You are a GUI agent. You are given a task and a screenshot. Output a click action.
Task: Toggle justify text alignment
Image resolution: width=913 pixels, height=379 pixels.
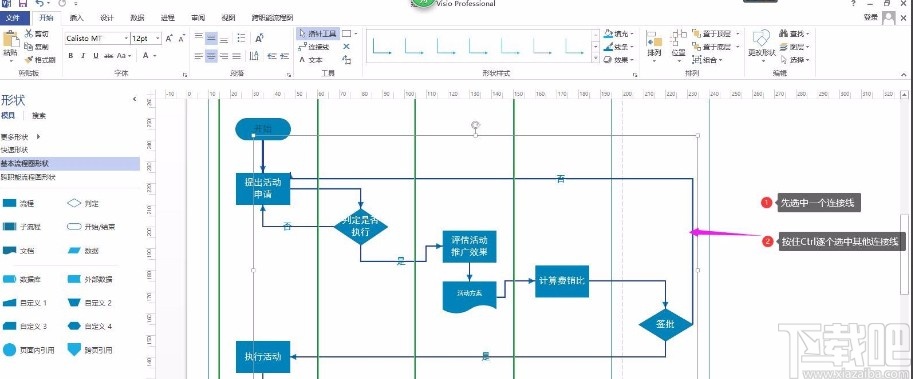pyautogui.click(x=236, y=56)
